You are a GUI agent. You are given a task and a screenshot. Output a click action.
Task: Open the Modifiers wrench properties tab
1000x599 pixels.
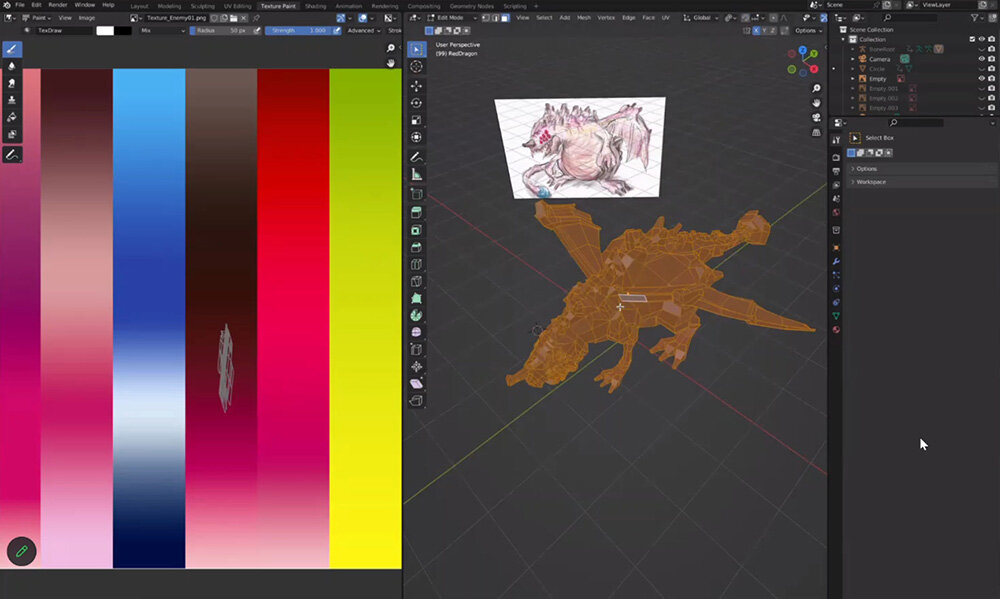[836, 260]
